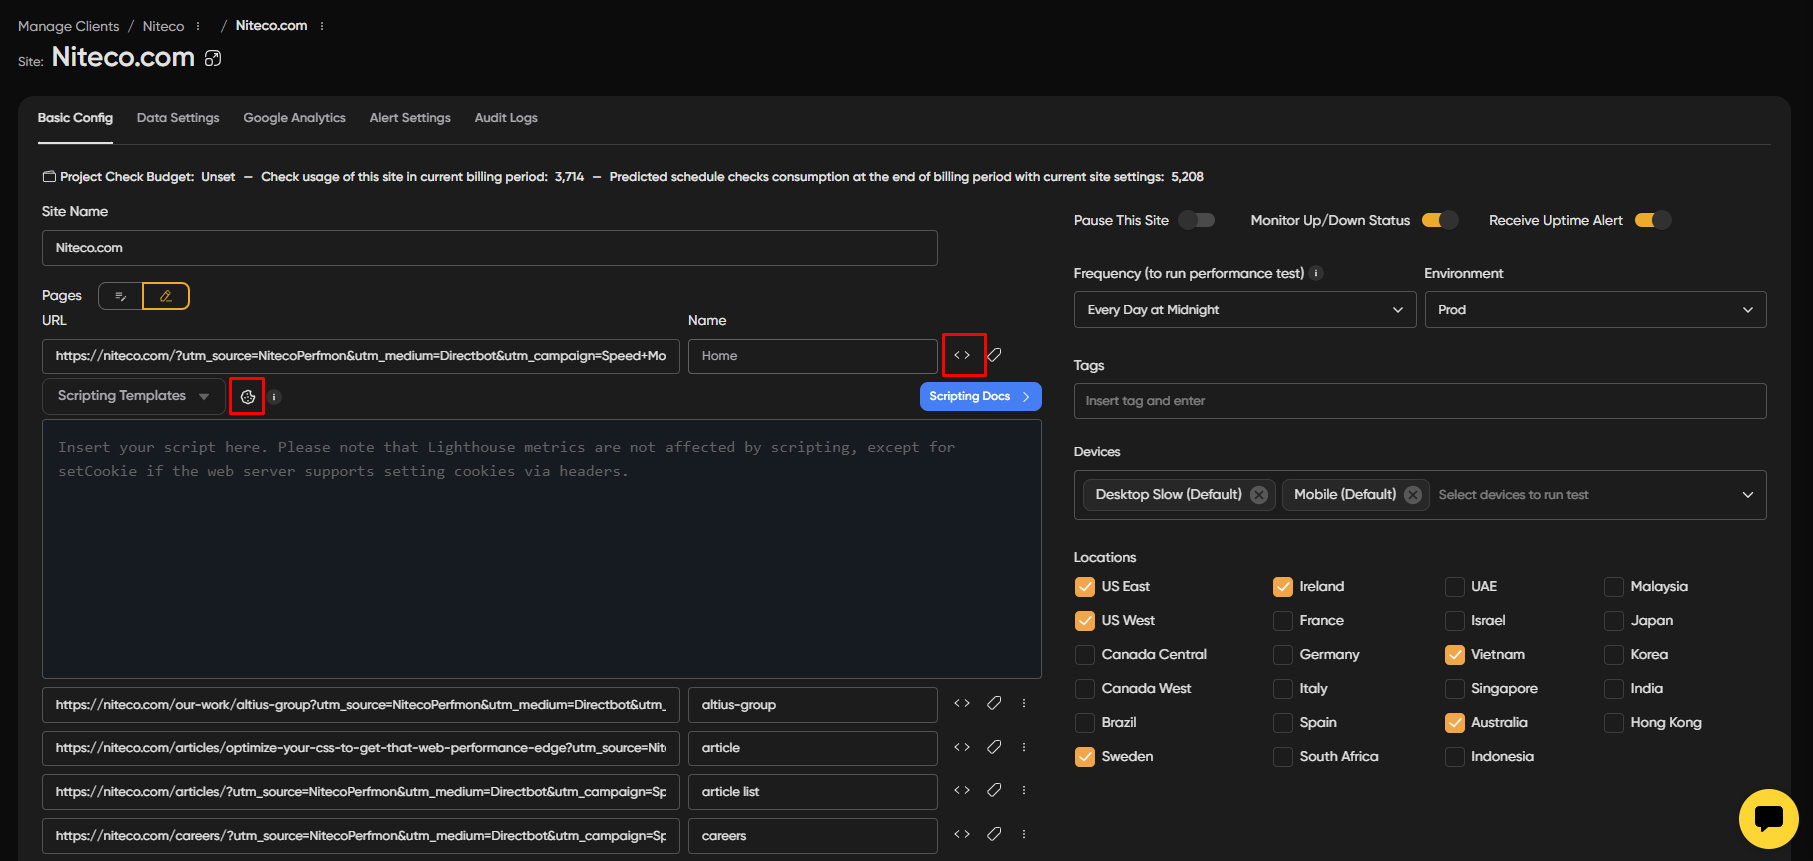Viewport: 1813px width, 861px height.
Task: Click the tag icon for article list page
Action: [x=994, y=790]
